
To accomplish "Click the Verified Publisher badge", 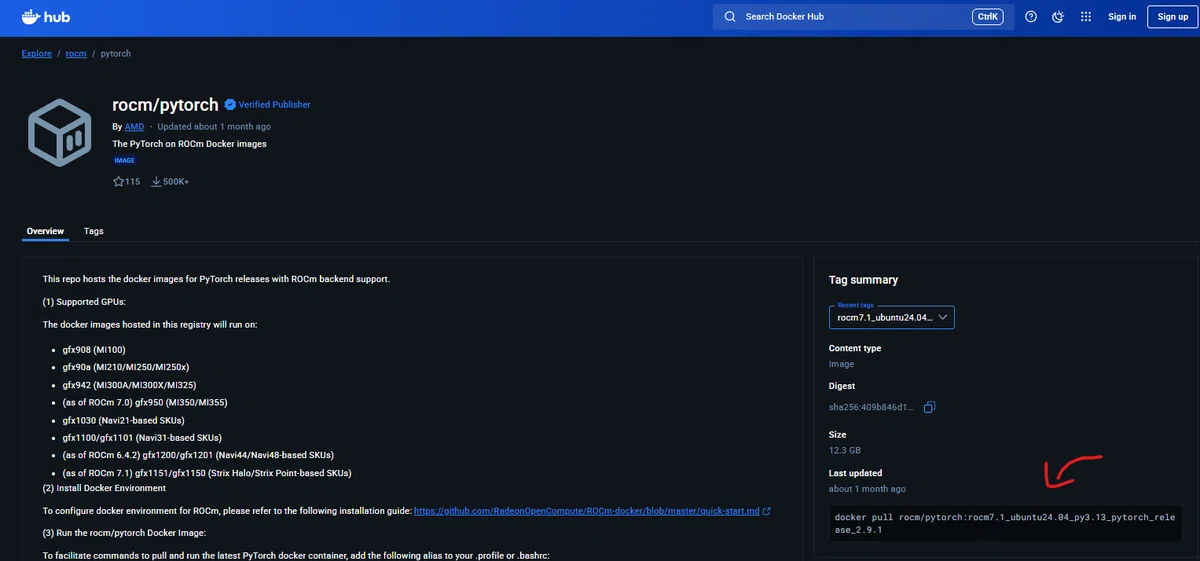I will point(267,104).
